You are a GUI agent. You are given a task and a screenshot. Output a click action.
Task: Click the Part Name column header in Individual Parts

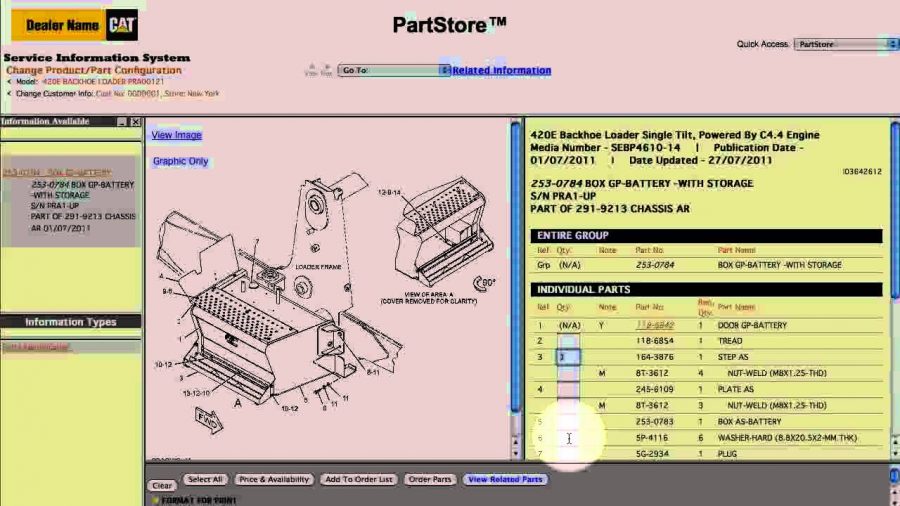tap(736, 307)
